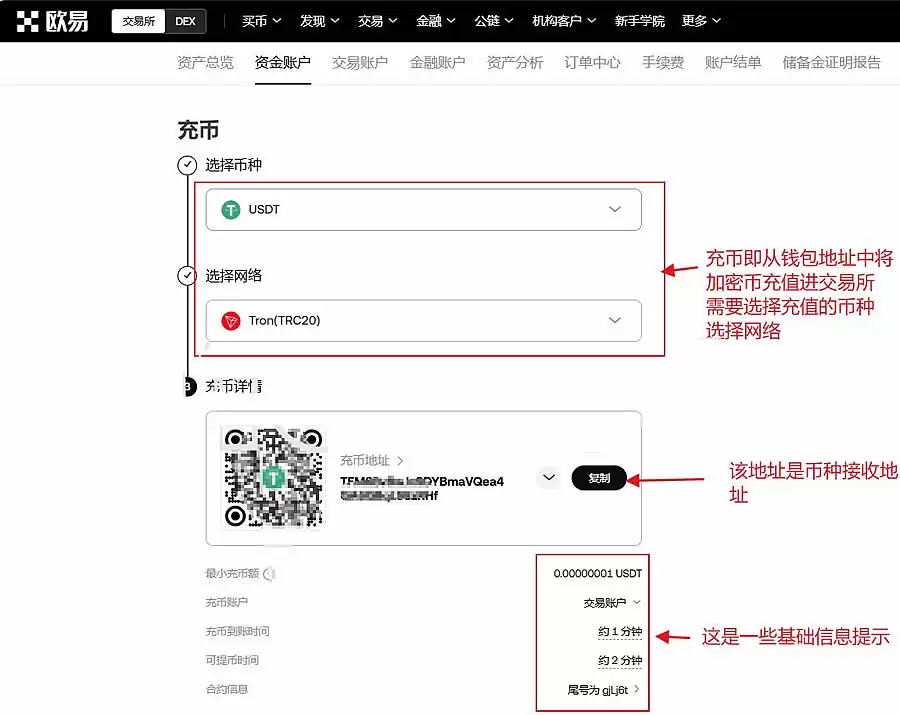
Task: Select the USDT token icon
Action: [231, 209]
